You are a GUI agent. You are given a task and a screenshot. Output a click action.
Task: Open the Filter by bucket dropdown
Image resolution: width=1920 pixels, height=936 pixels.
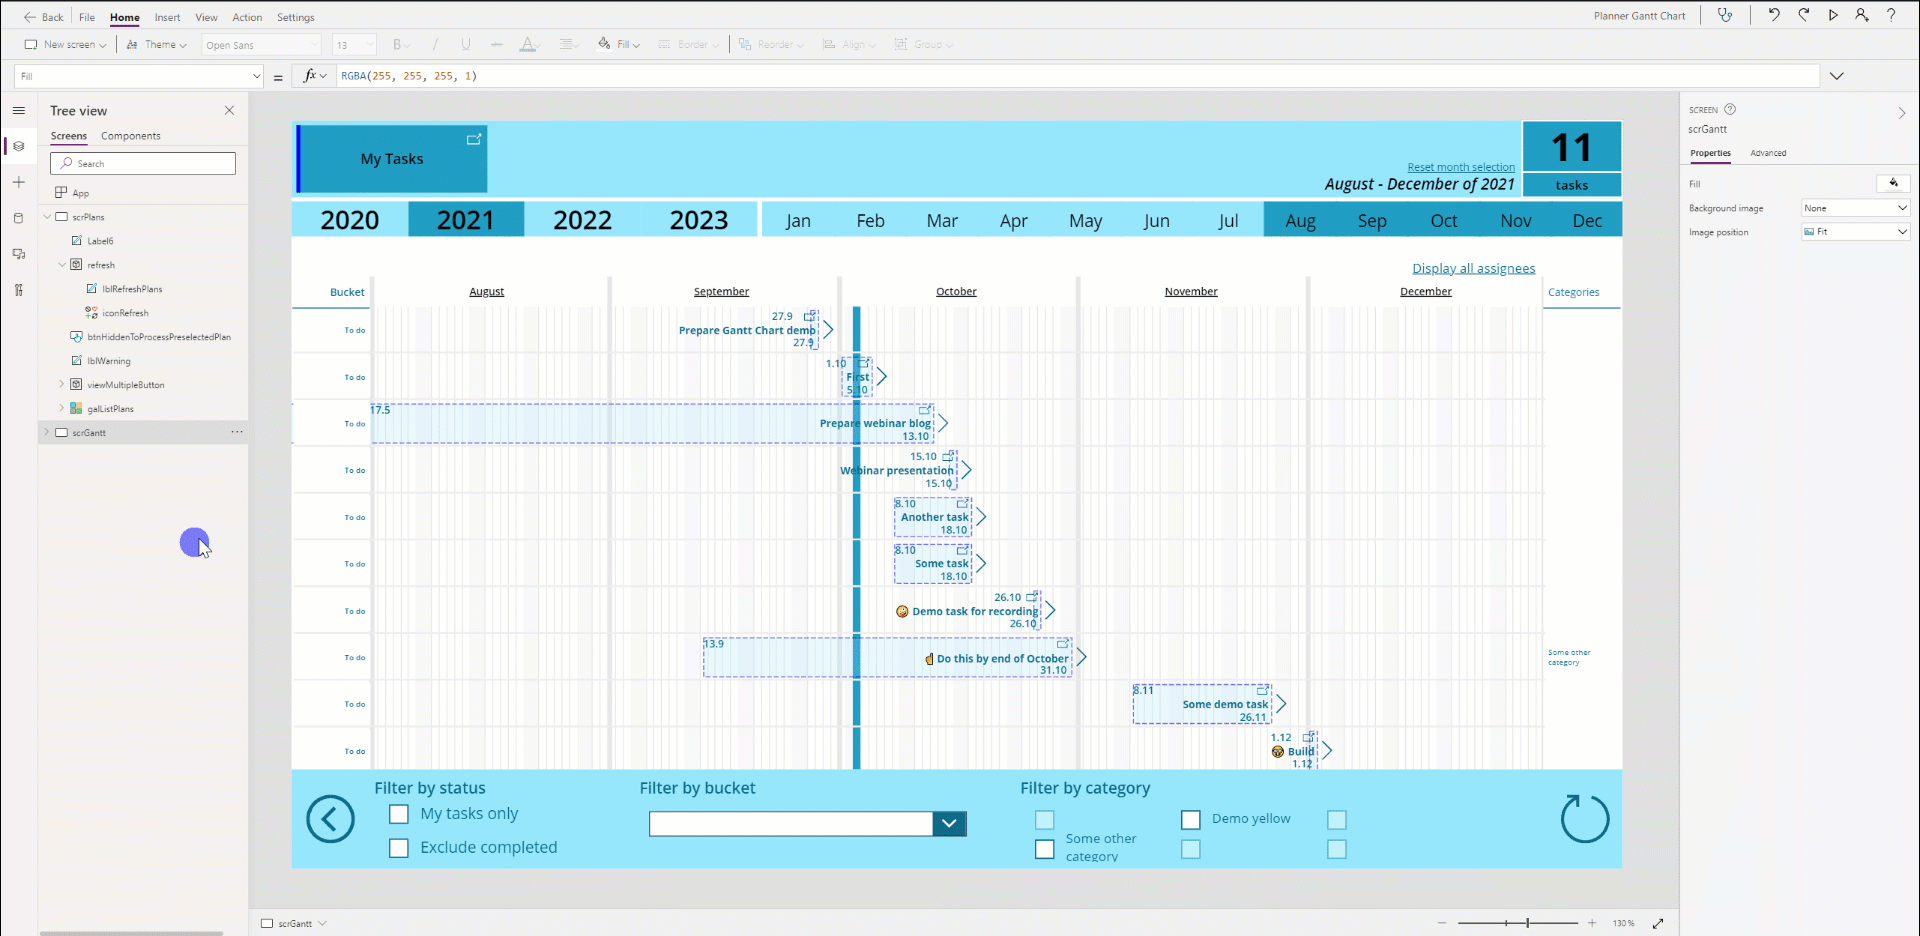[949, 823]
